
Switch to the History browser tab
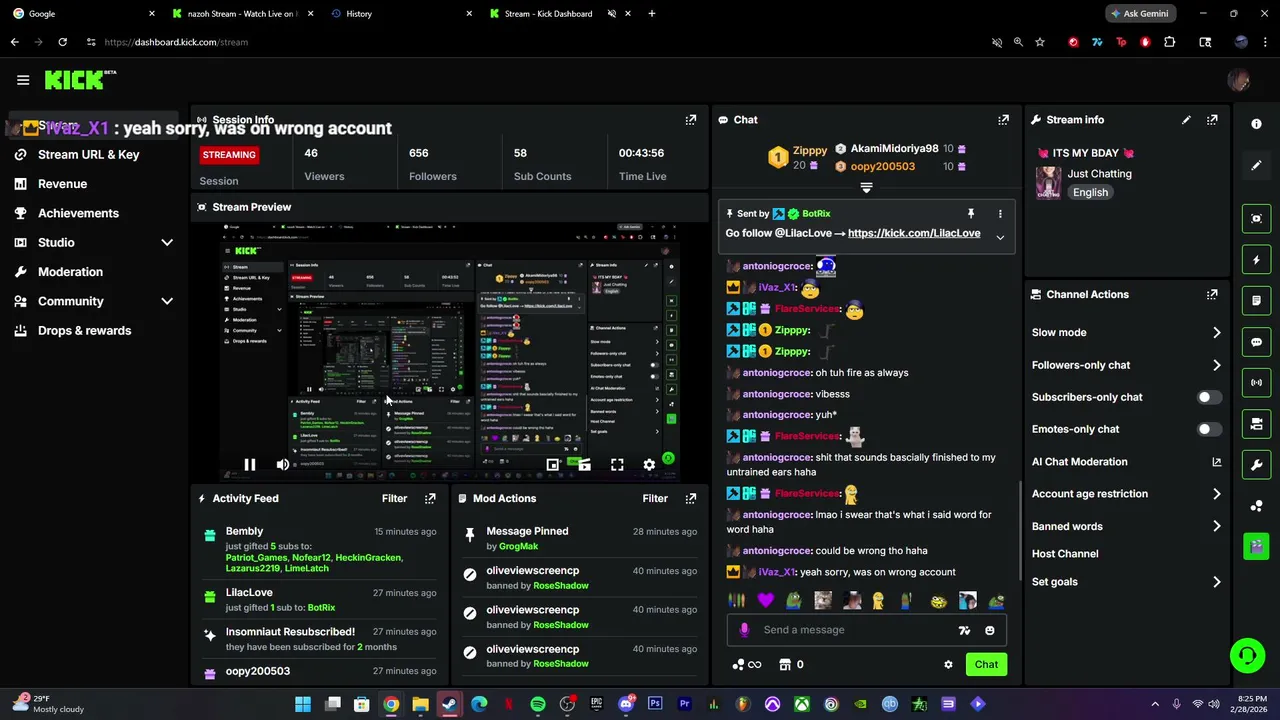click(400, 14)
